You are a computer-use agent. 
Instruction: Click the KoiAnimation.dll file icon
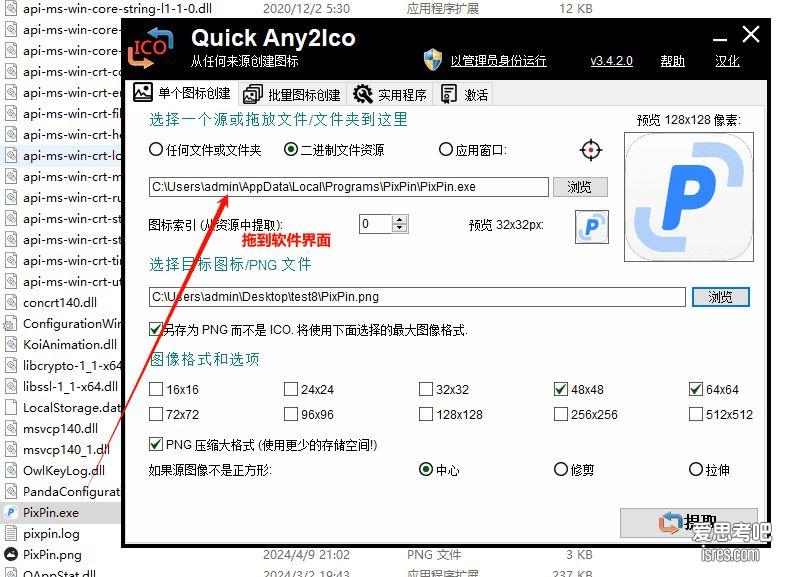[11, 344]
